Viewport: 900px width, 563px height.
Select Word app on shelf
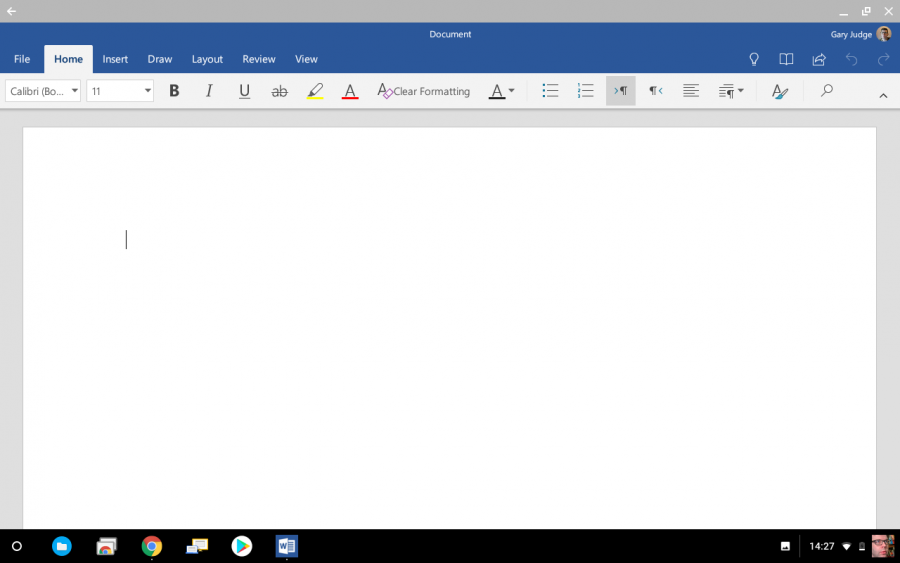coord(286,546)
